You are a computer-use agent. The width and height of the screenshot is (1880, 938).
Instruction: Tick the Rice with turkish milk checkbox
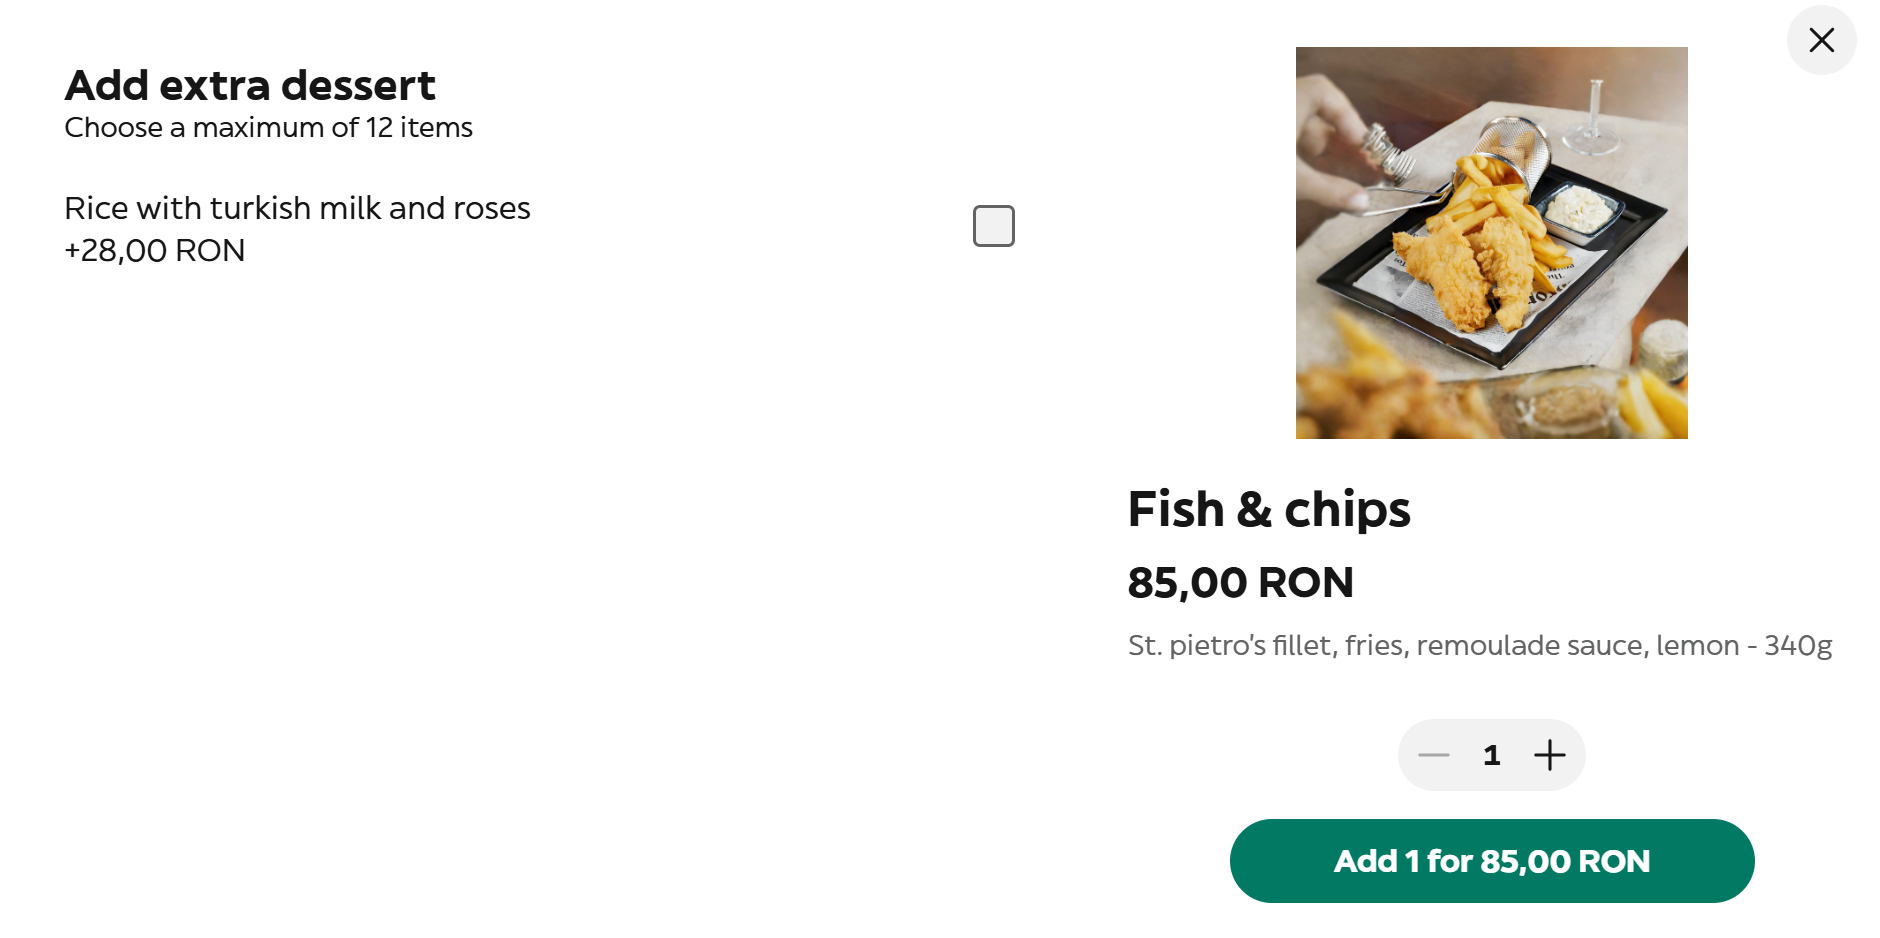tap(993, 226)
